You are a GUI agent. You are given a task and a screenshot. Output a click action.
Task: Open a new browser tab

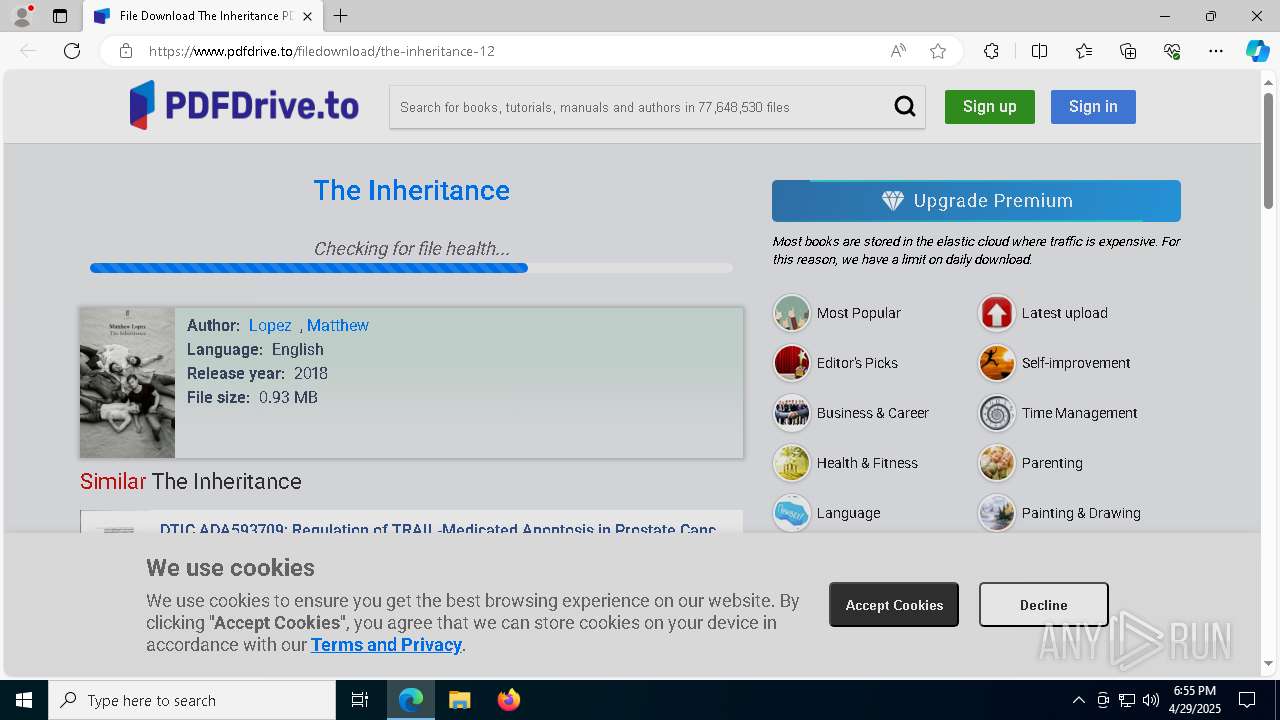tap(340, 16)
